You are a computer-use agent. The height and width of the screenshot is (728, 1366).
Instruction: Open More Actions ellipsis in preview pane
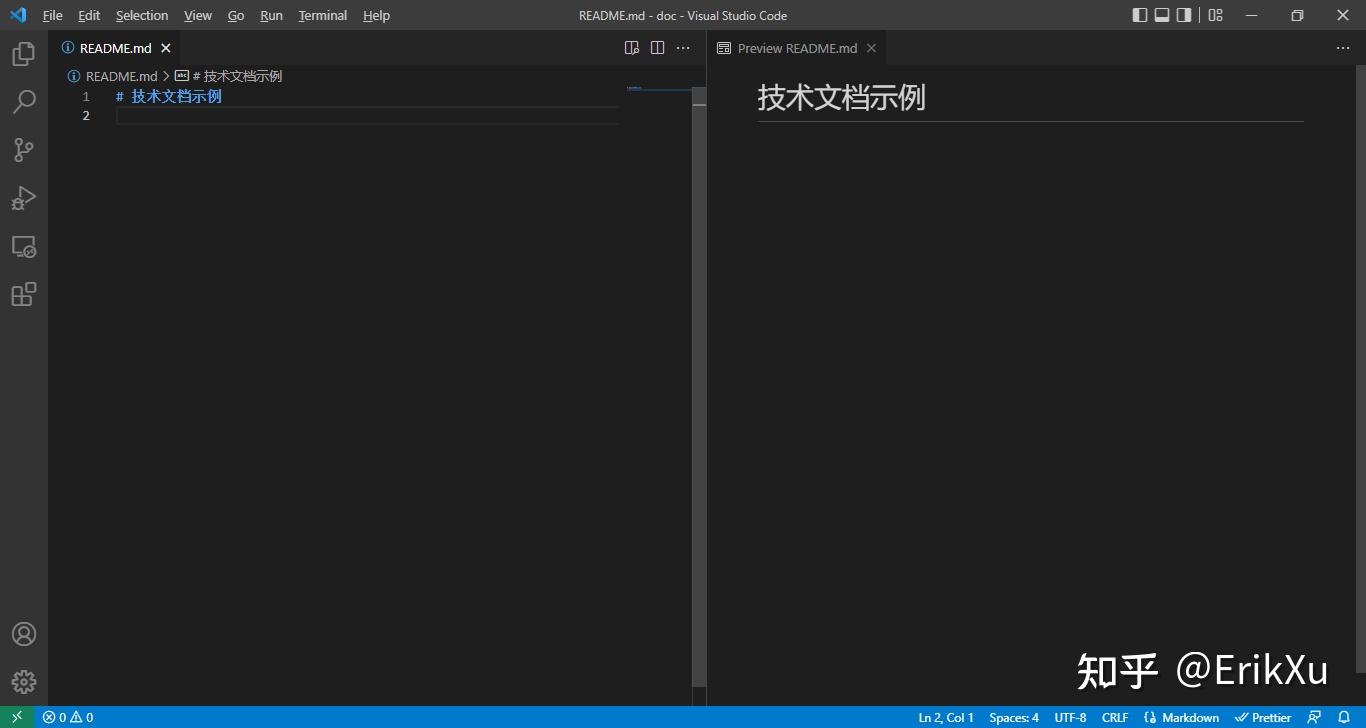point(1343,48)
